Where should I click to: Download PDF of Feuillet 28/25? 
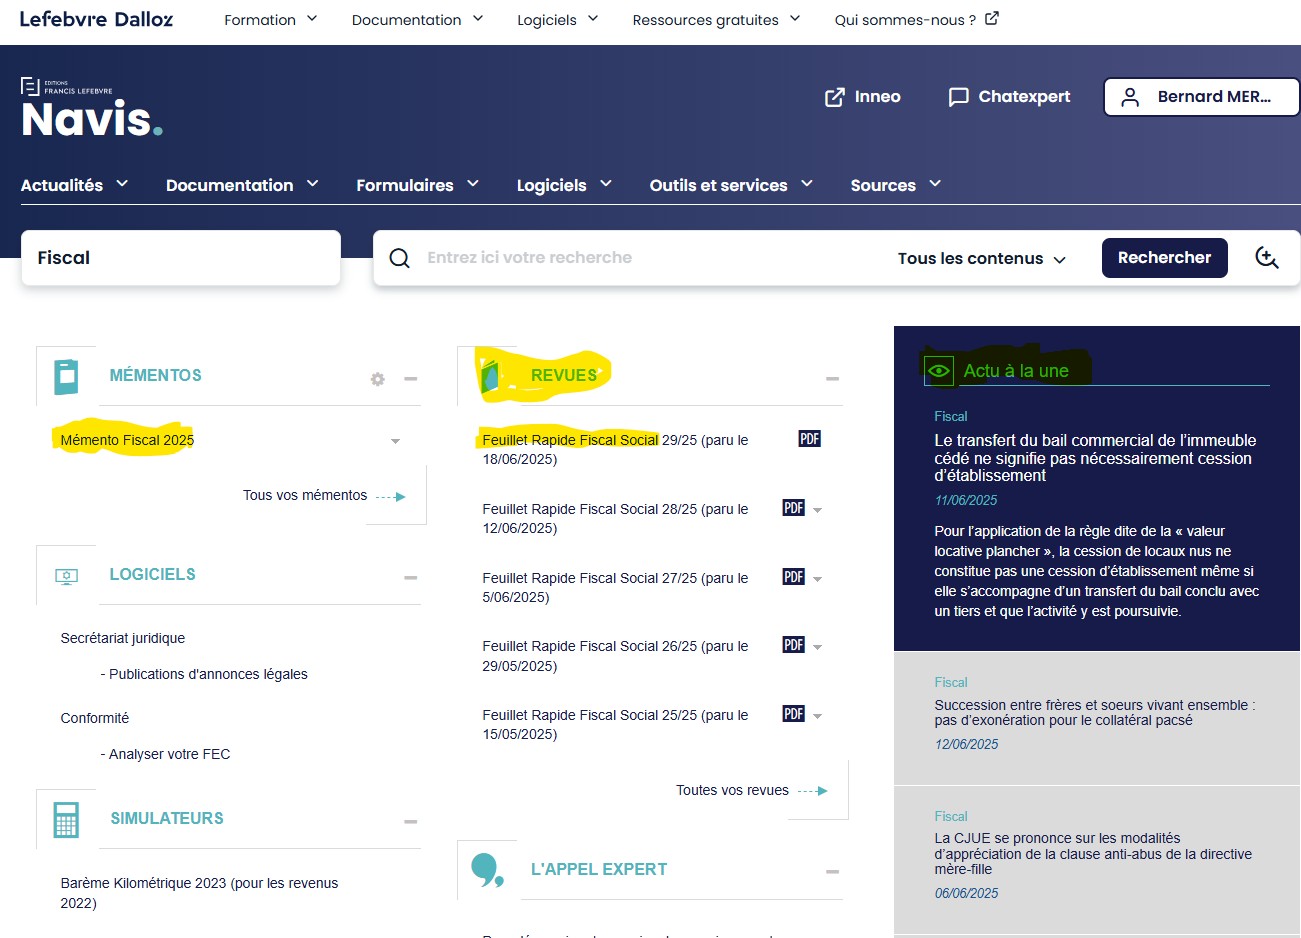794,508
